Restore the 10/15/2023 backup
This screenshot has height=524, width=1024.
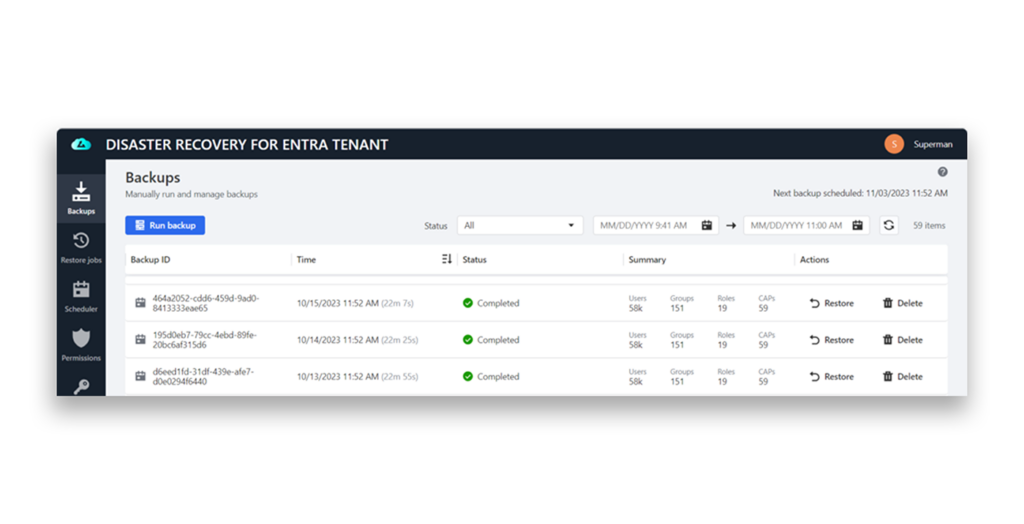click(x=831, y=303)
